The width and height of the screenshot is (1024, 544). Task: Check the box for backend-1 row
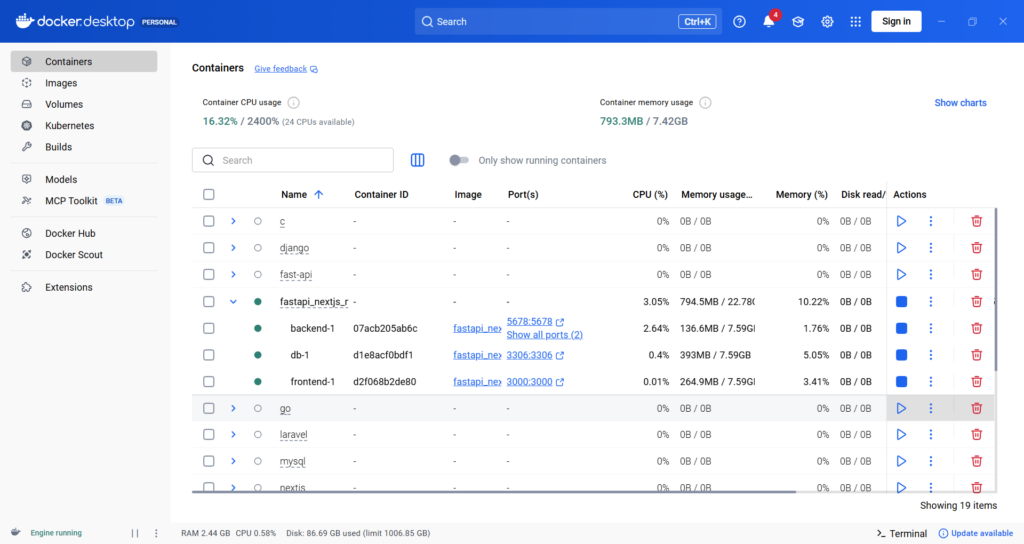pyautogui.click(x=208, y=328)
